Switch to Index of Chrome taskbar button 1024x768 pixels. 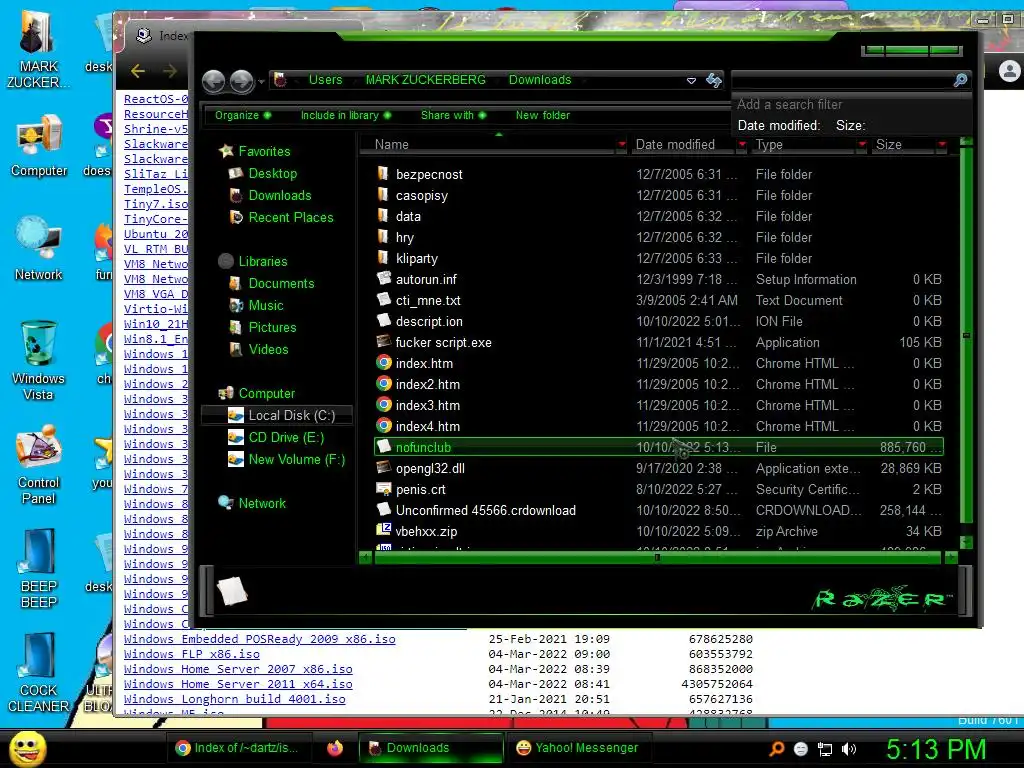click(238, 748)
